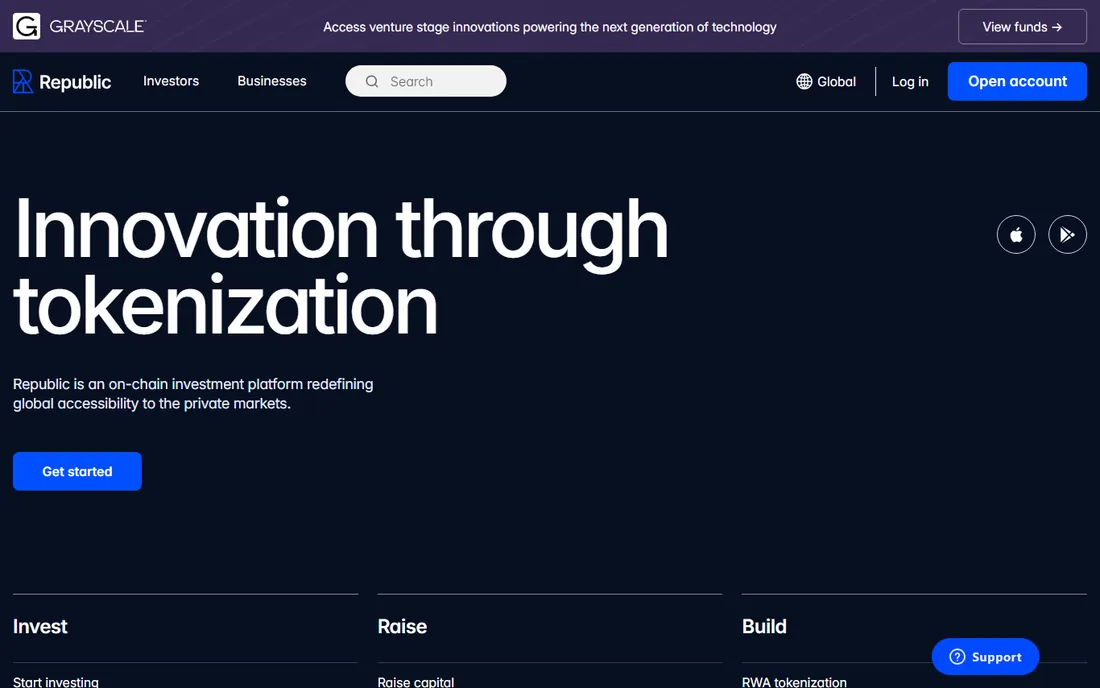Click the GRAYSCALE wordmark text
Screen dimensions: 1100x688
(98, 27)
